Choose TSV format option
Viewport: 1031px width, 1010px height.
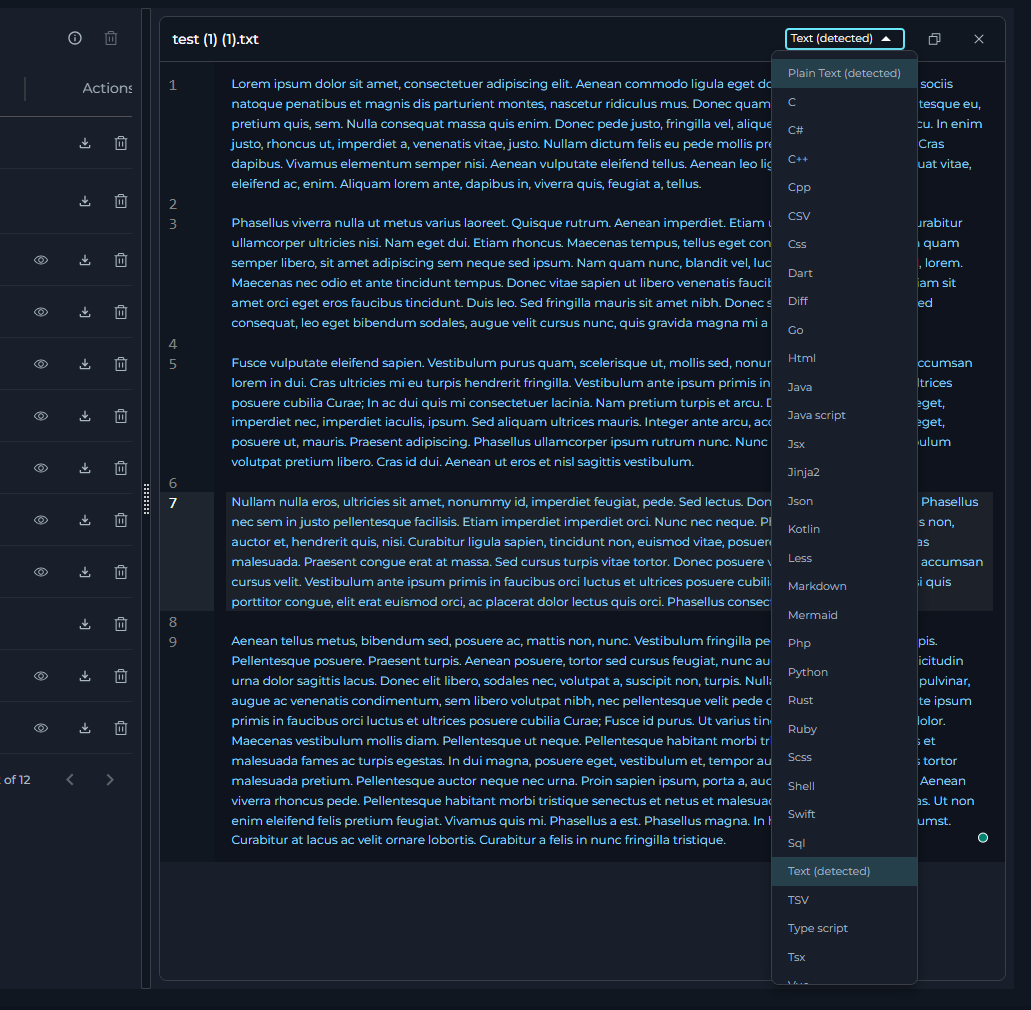coord(844,900)
